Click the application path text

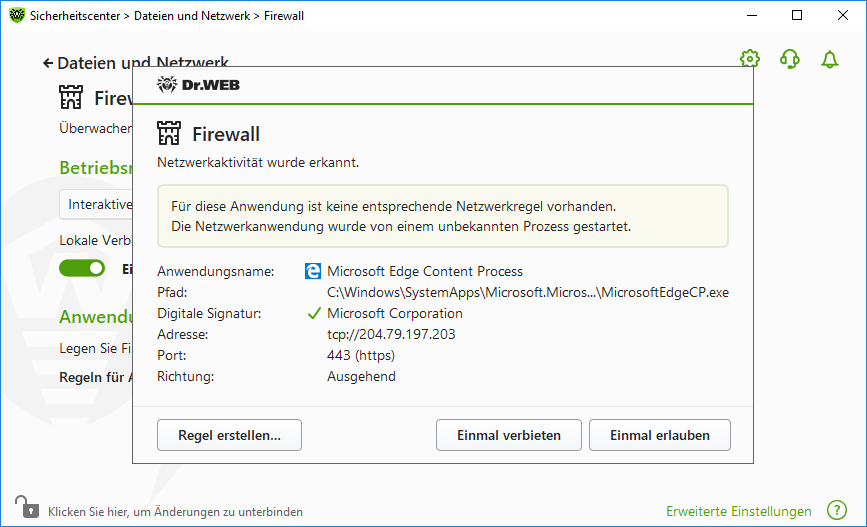529,292
